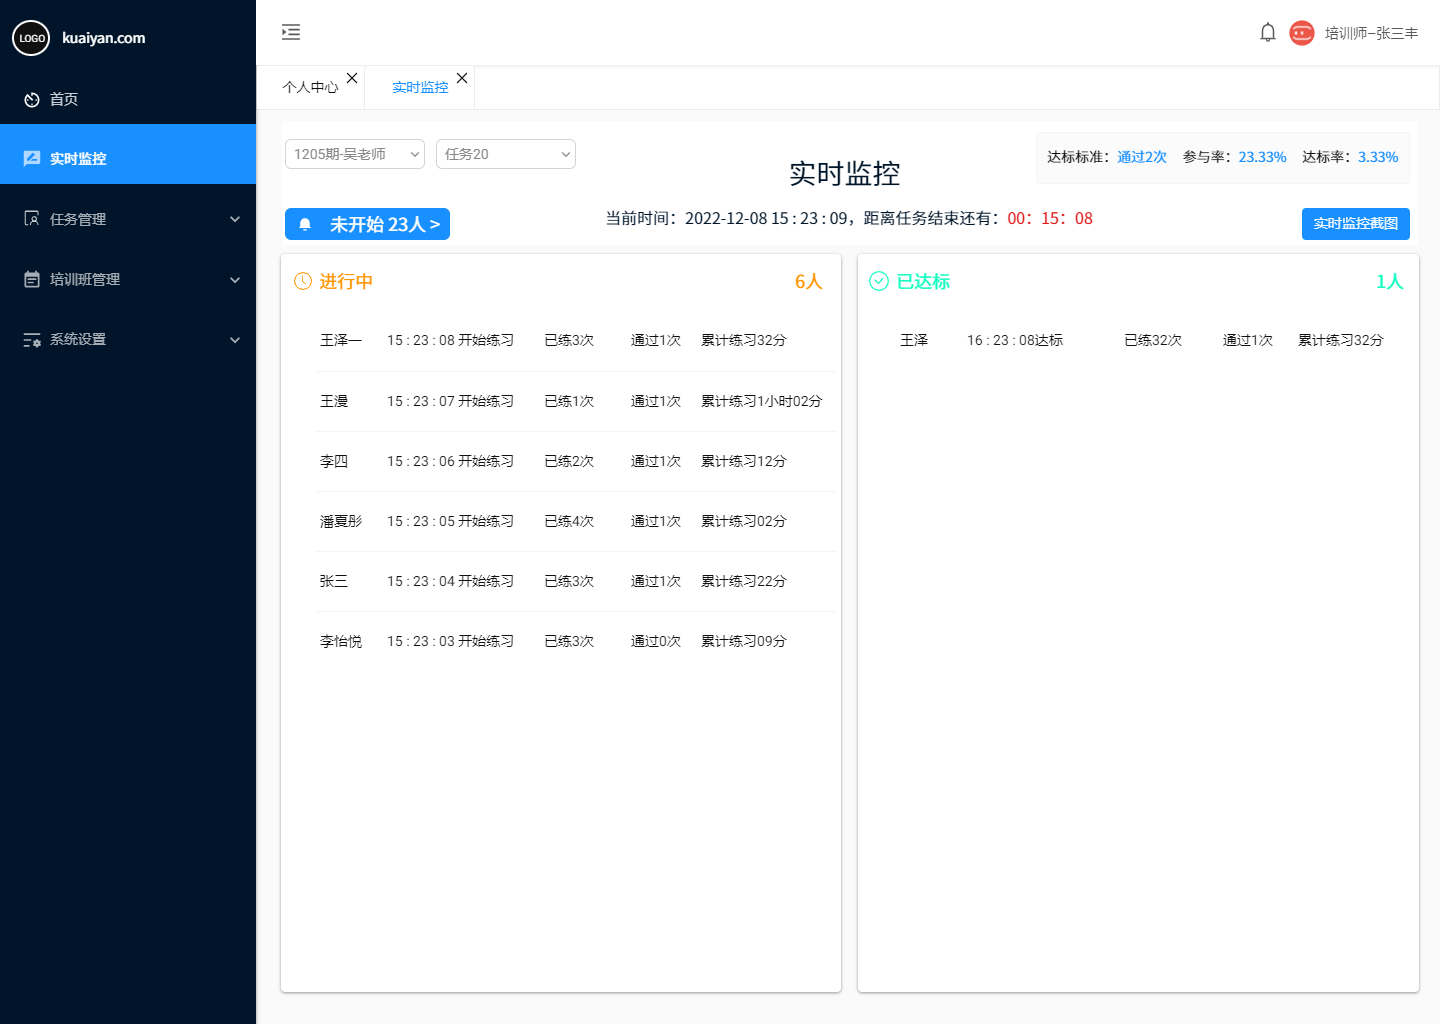Screen dimensions: 1440x1024
Task: Expand the 任务管理 chevron
Action: click(x=235, y=219)
